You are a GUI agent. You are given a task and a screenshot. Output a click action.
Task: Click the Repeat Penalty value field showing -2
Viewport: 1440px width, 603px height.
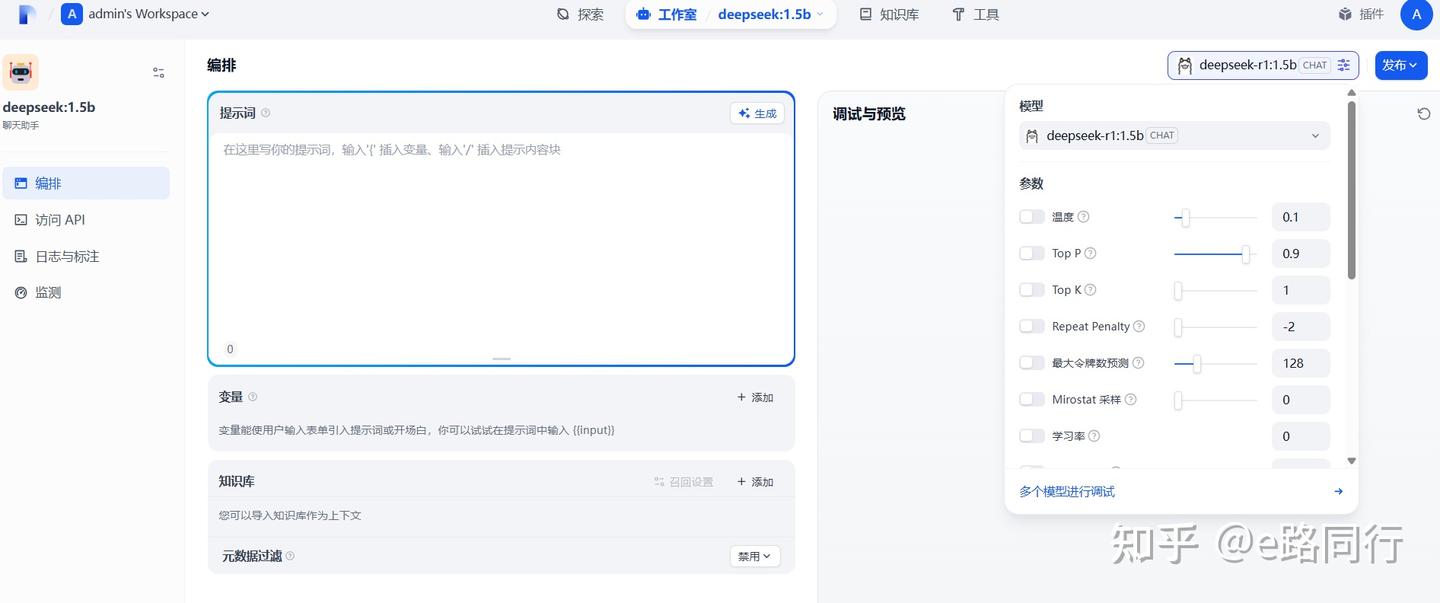pyautogui.click(x=1301, y=327)
